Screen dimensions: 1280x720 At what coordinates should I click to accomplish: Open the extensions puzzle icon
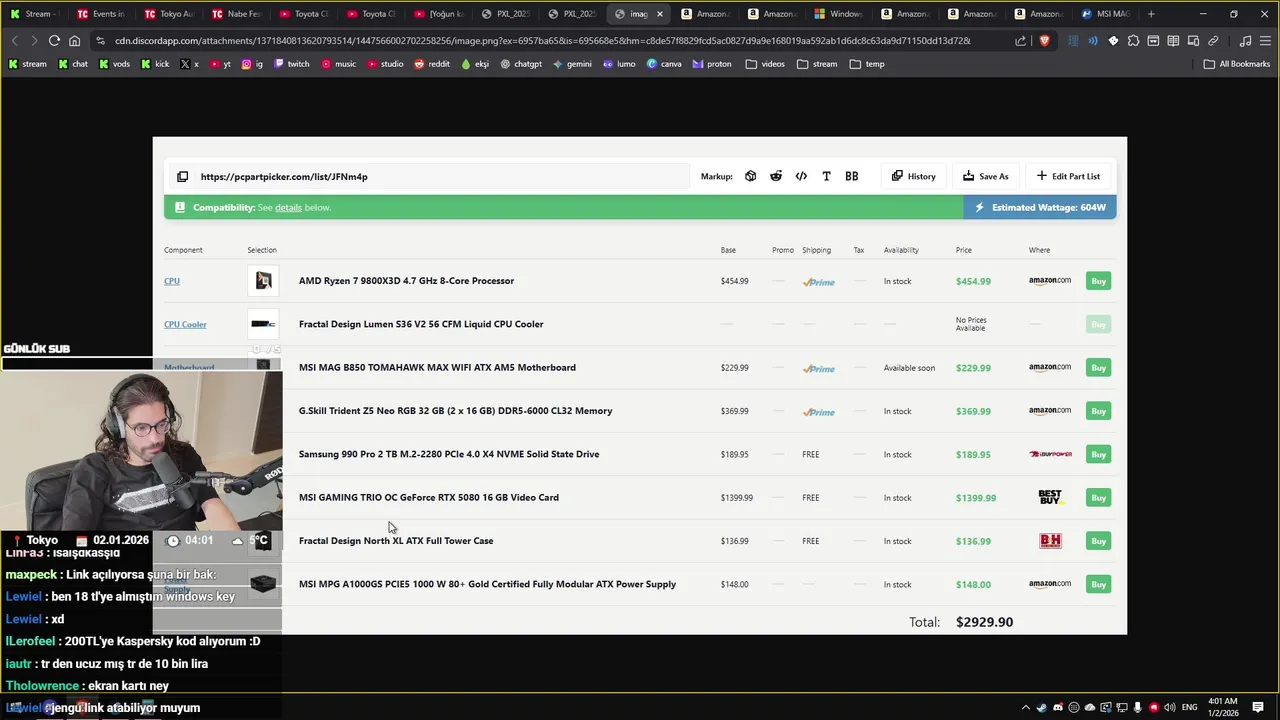click(1133, 41)
